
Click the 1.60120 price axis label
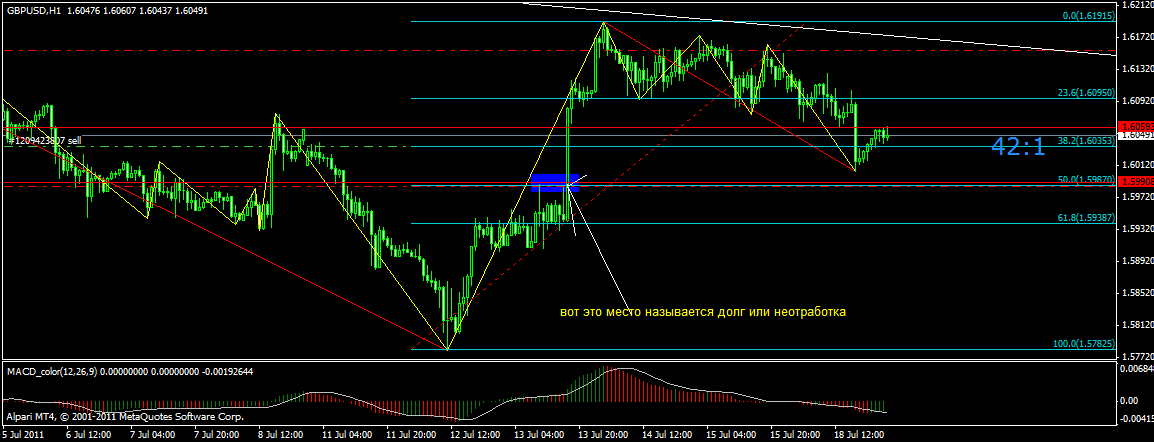(1137, 165)
